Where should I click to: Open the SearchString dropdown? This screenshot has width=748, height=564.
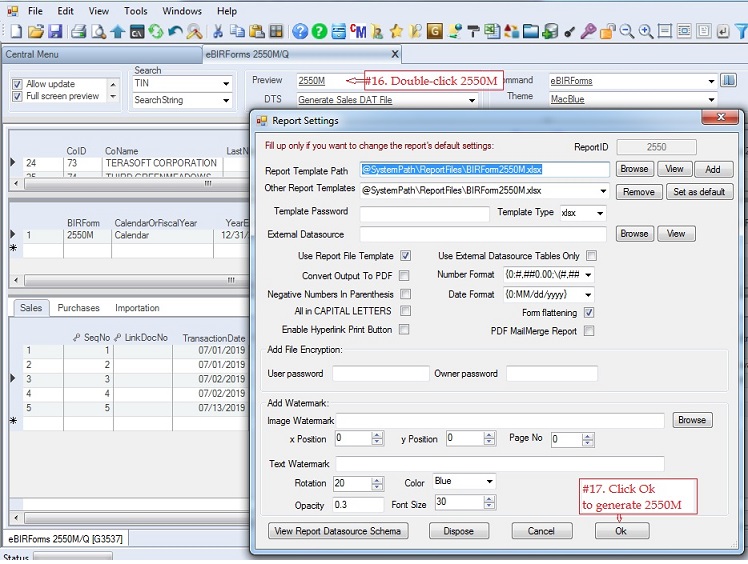226,100
